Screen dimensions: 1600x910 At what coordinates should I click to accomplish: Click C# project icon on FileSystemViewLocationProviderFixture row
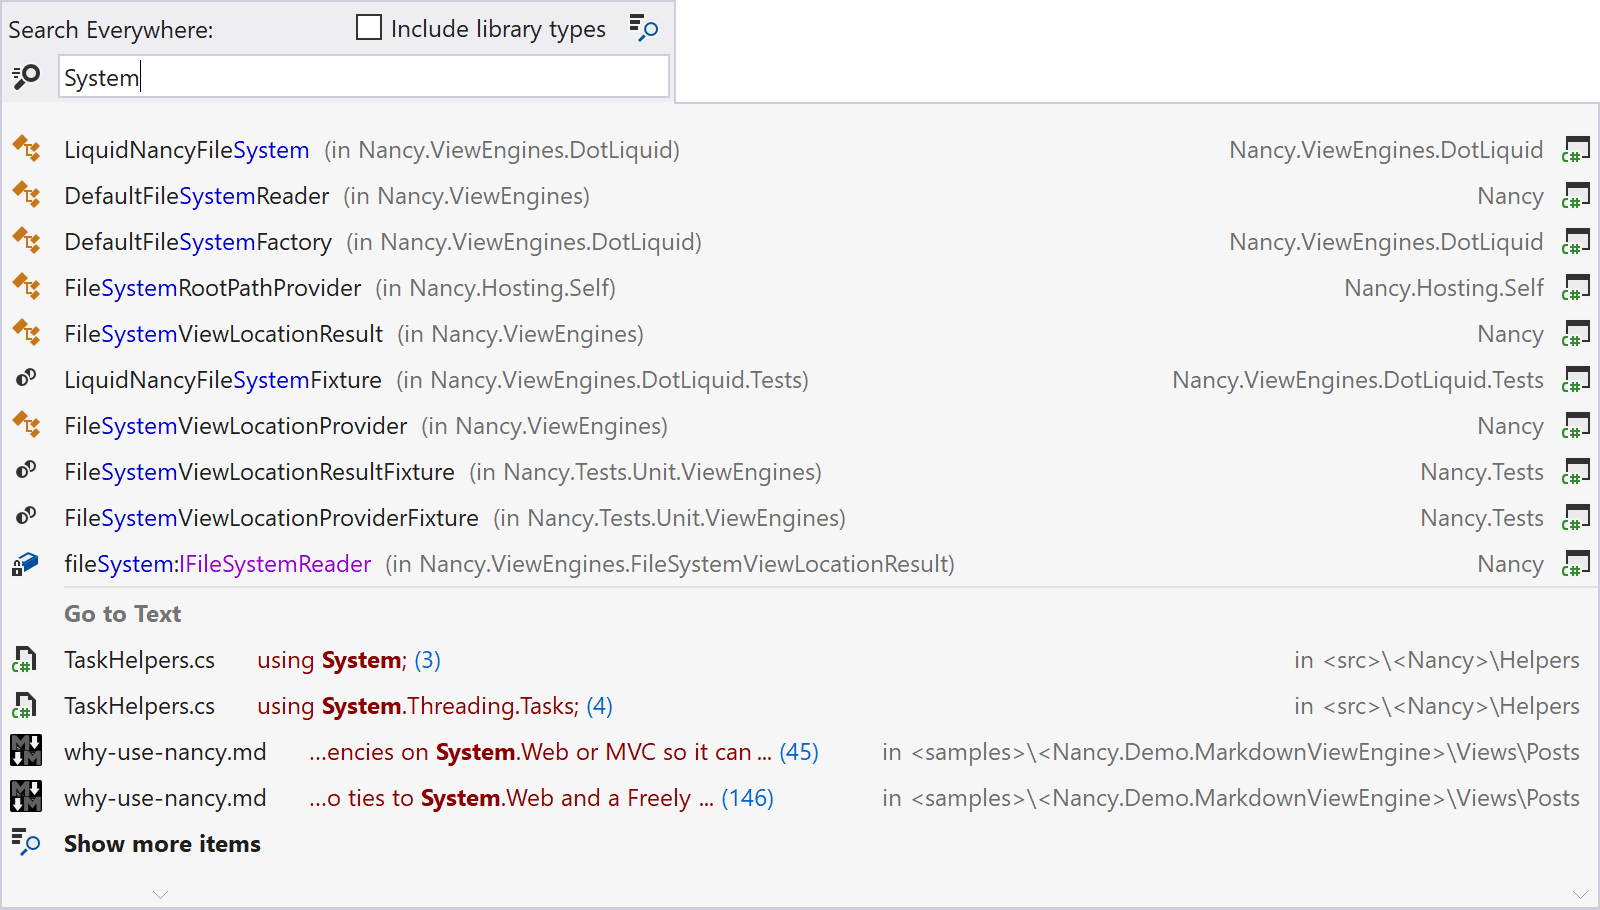(x=1576, y=518)
